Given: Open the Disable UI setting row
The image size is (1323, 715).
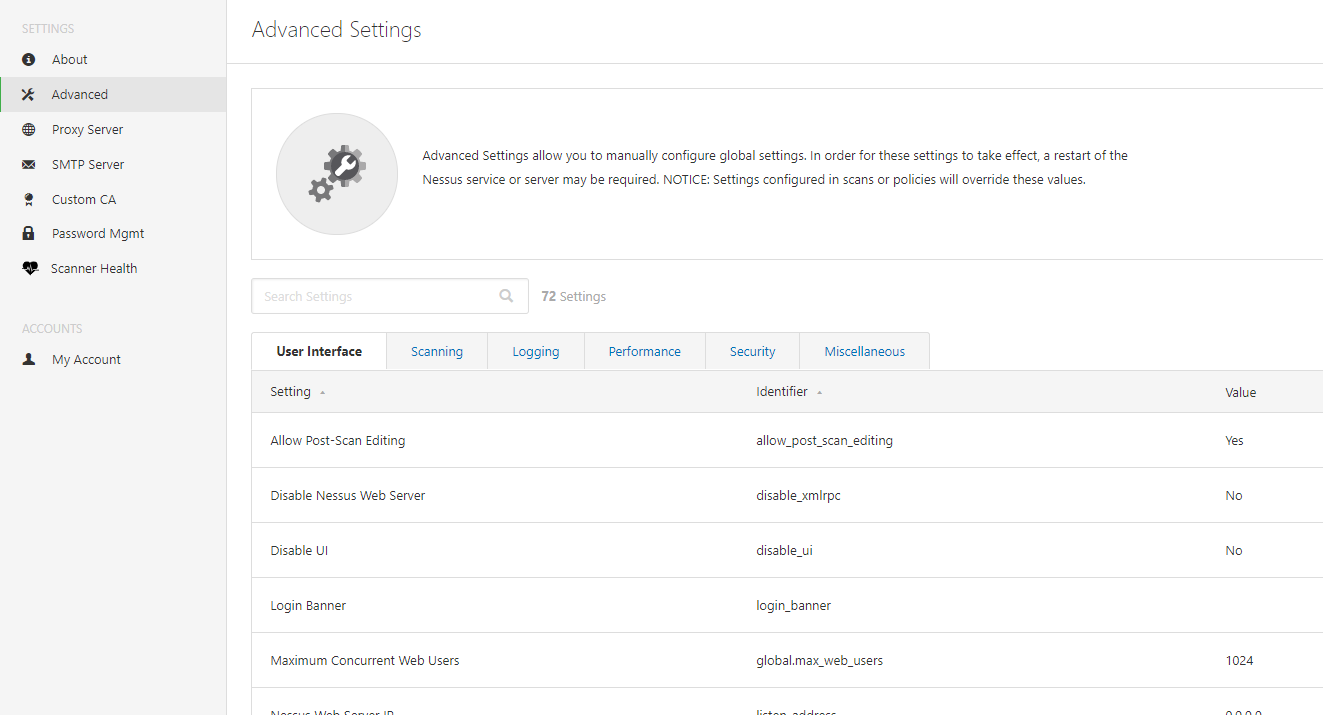Looking at the screenshot, I should pos(300,551).
